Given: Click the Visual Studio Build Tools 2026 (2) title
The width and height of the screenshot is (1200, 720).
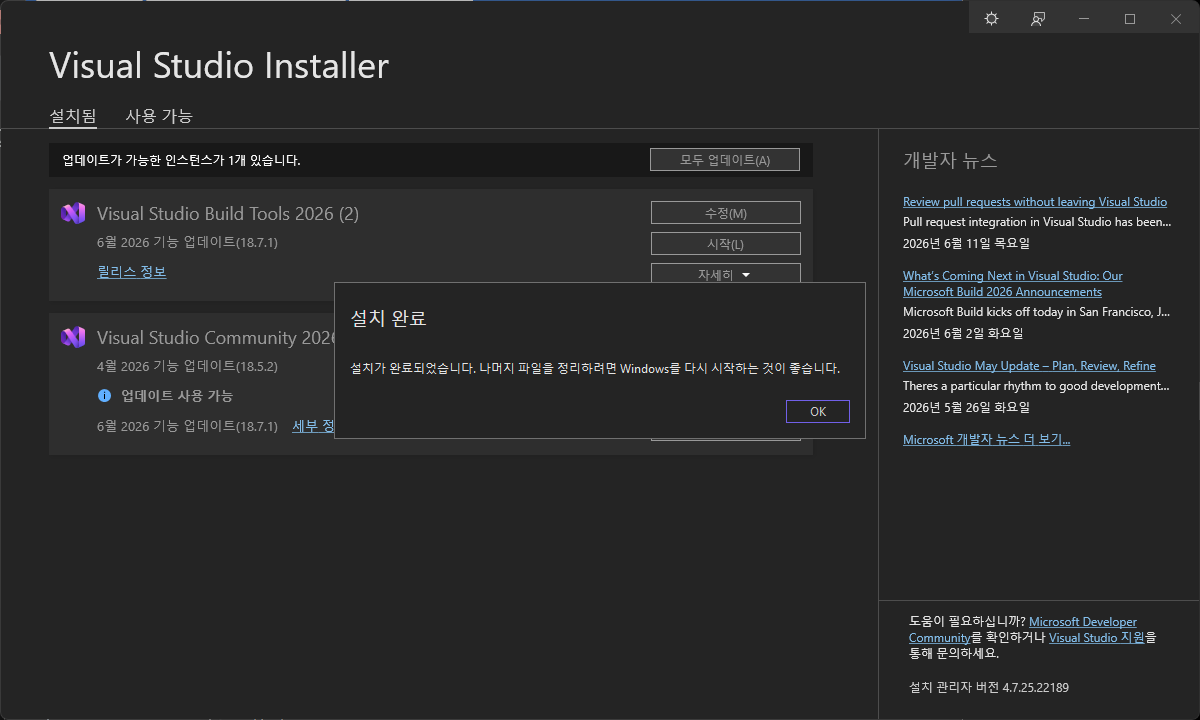Looking at the screenshot, I should 228,213.
